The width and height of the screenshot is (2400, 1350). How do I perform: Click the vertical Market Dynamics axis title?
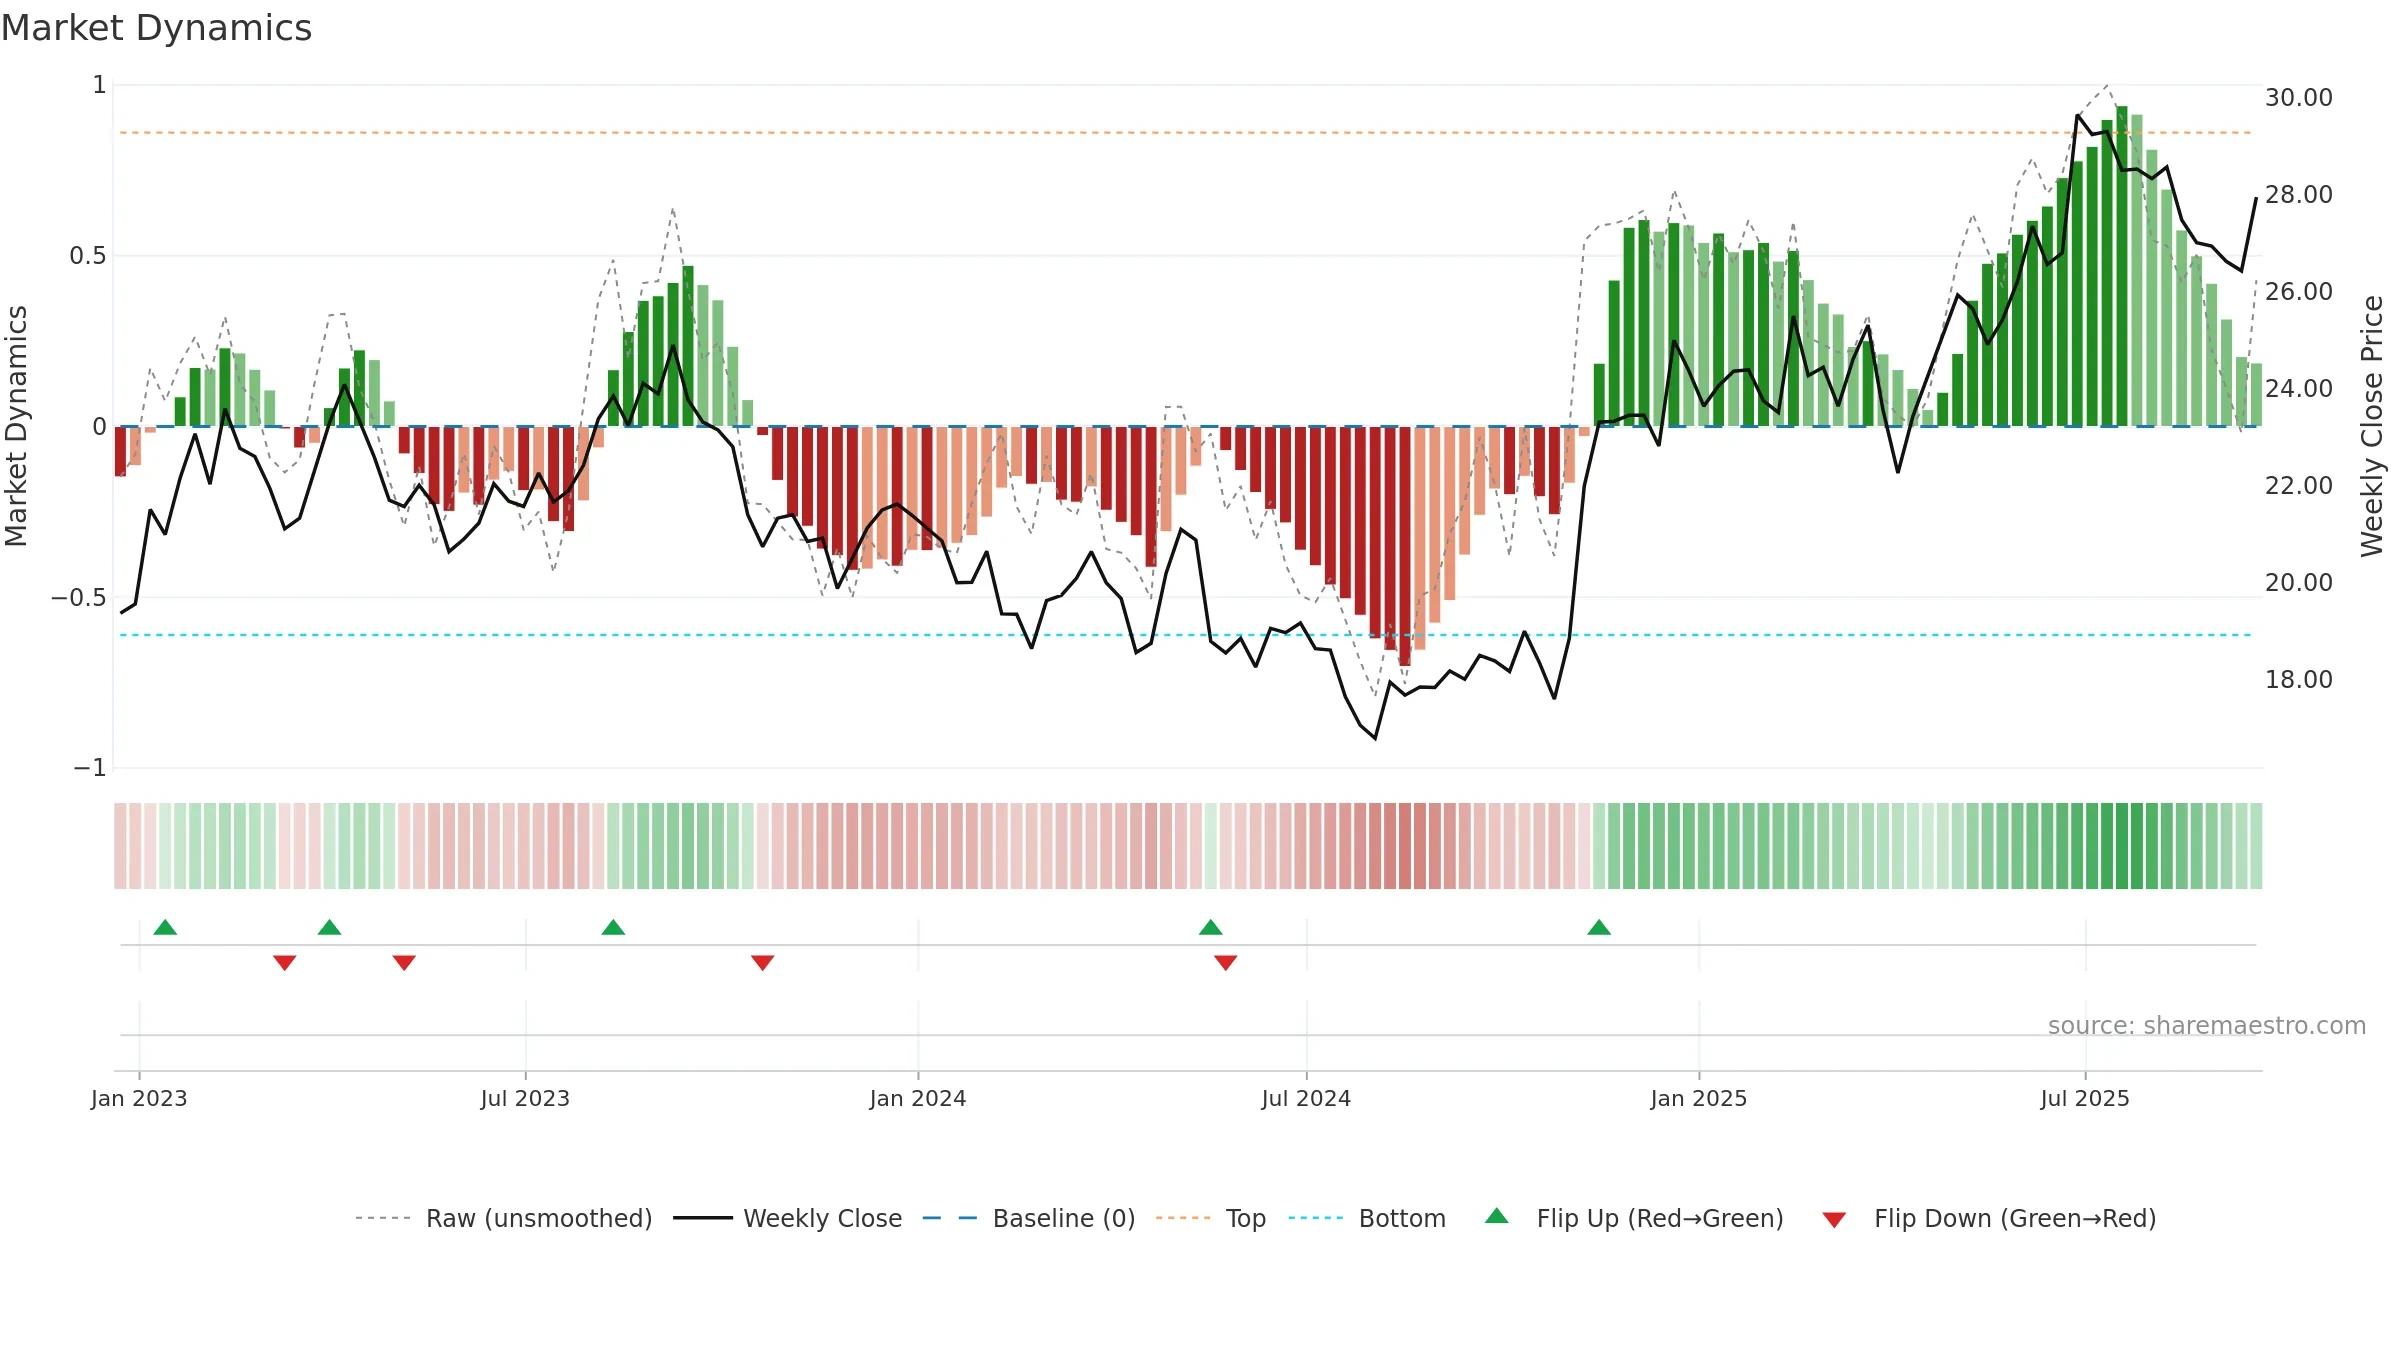[x=16, y=426]
